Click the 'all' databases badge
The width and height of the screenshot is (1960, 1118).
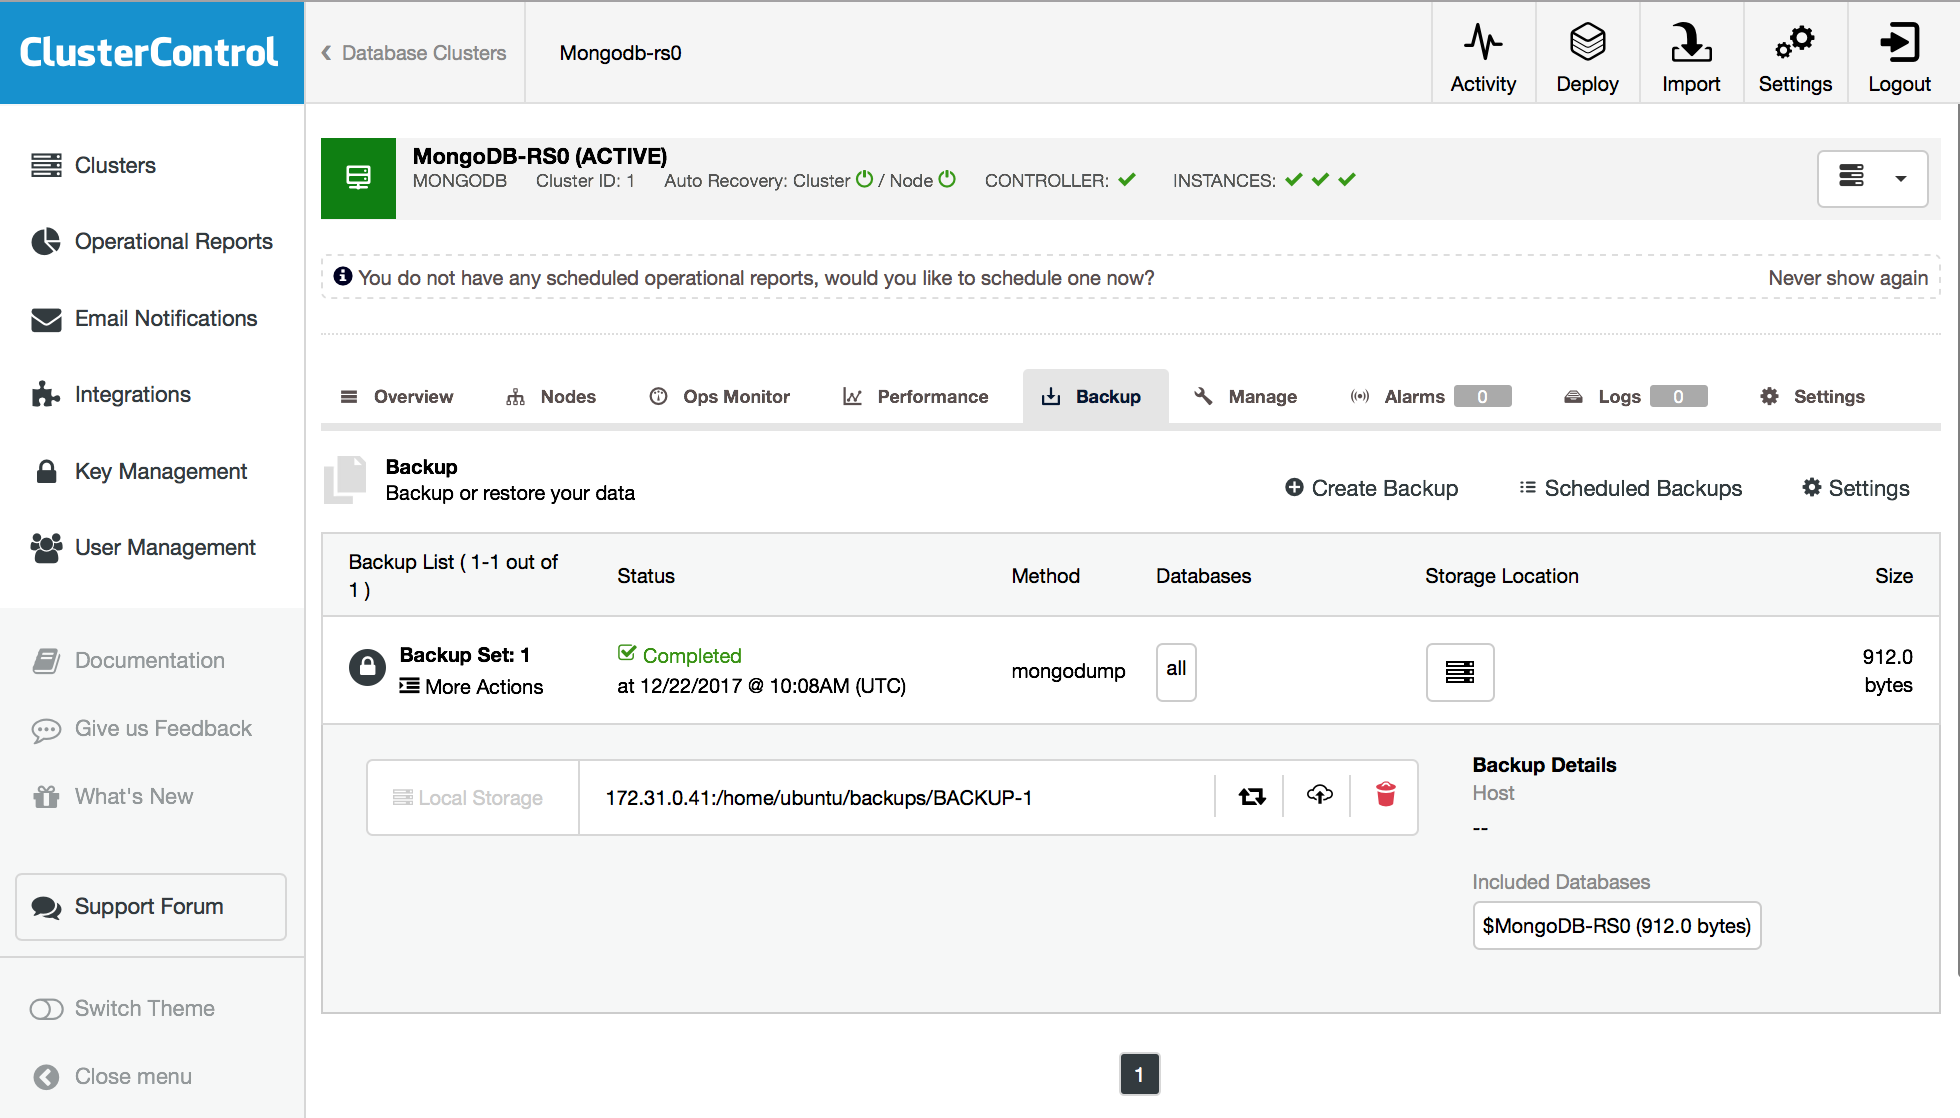[1176, 671]
